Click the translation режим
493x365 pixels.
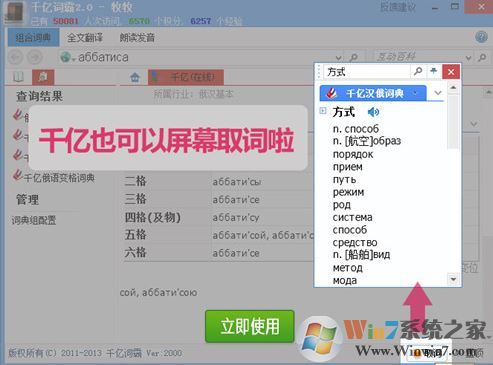(348, 192)
